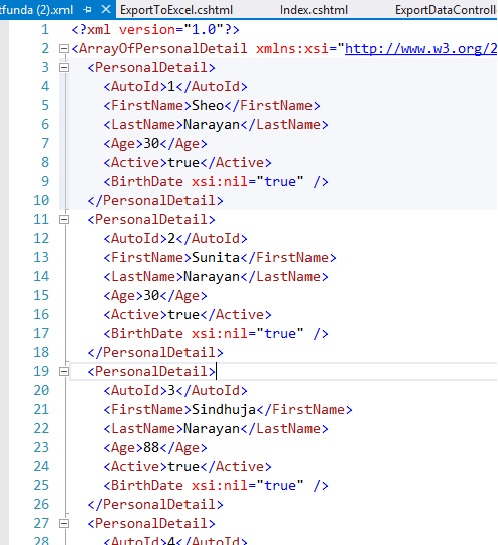
Task: Follow the http://www.w3.org namespace link
Action: 421,49
